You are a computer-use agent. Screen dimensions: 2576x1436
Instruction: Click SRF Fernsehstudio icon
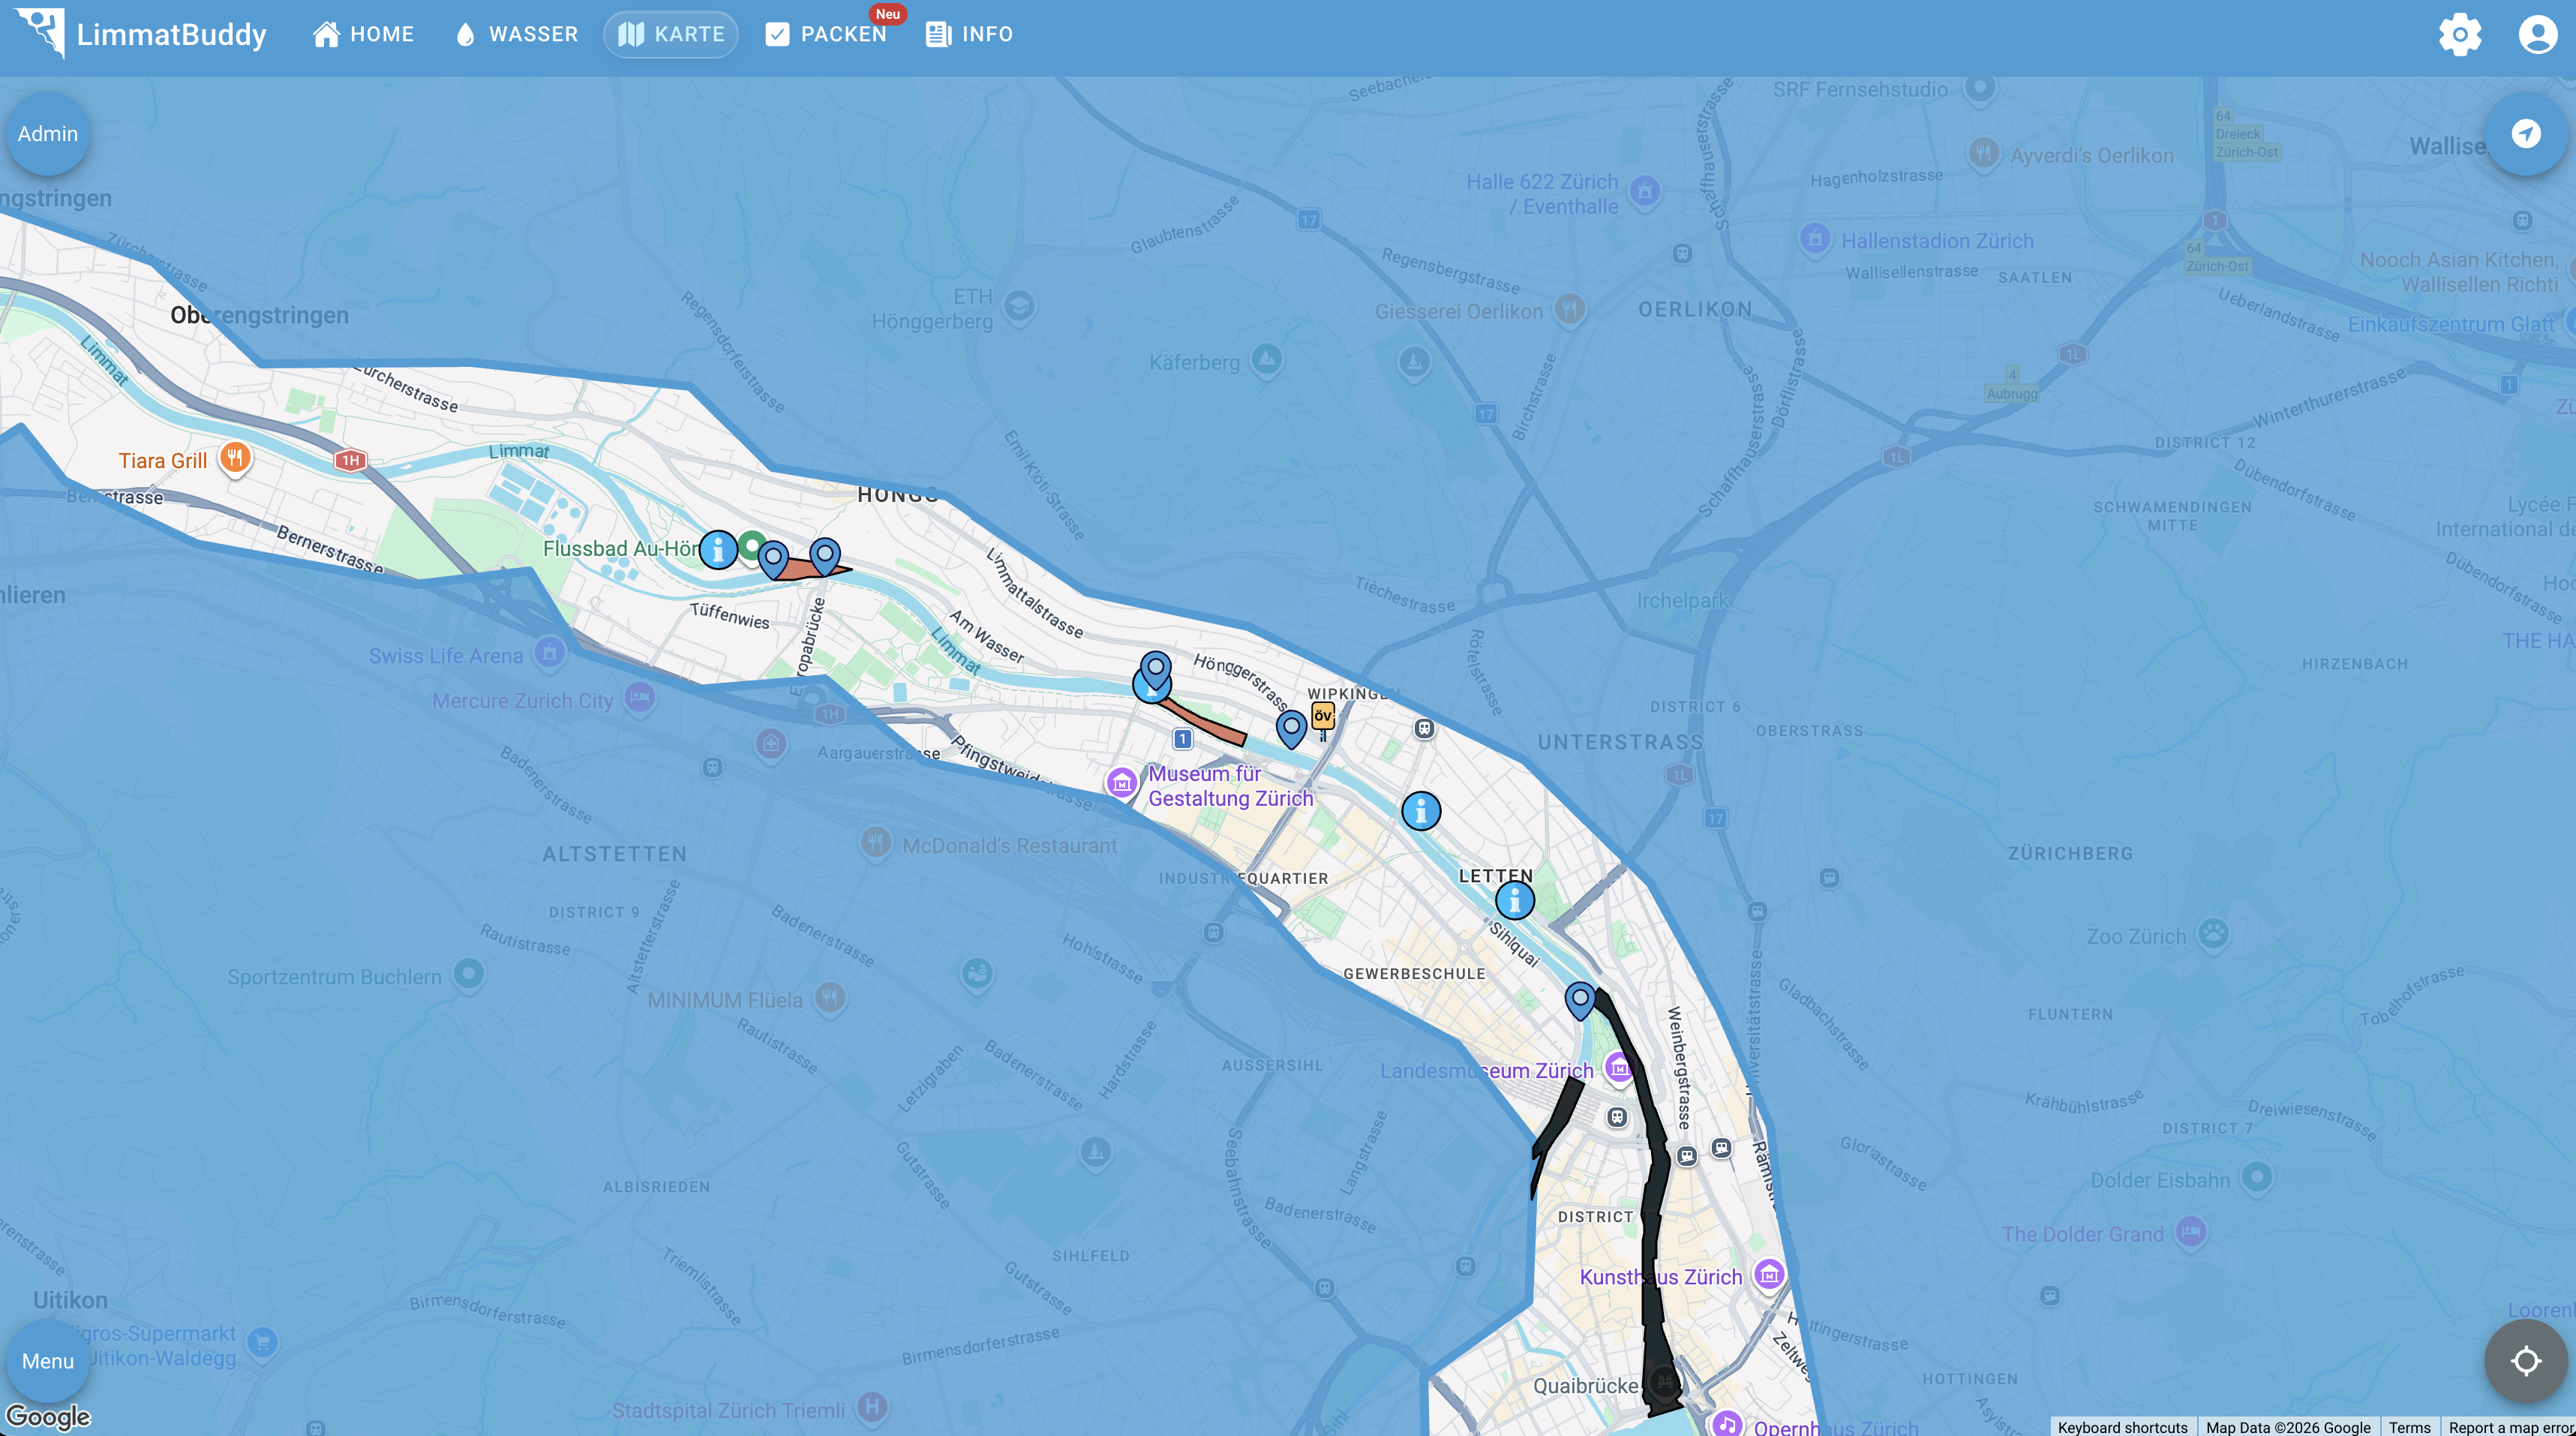click(1980, 87)
